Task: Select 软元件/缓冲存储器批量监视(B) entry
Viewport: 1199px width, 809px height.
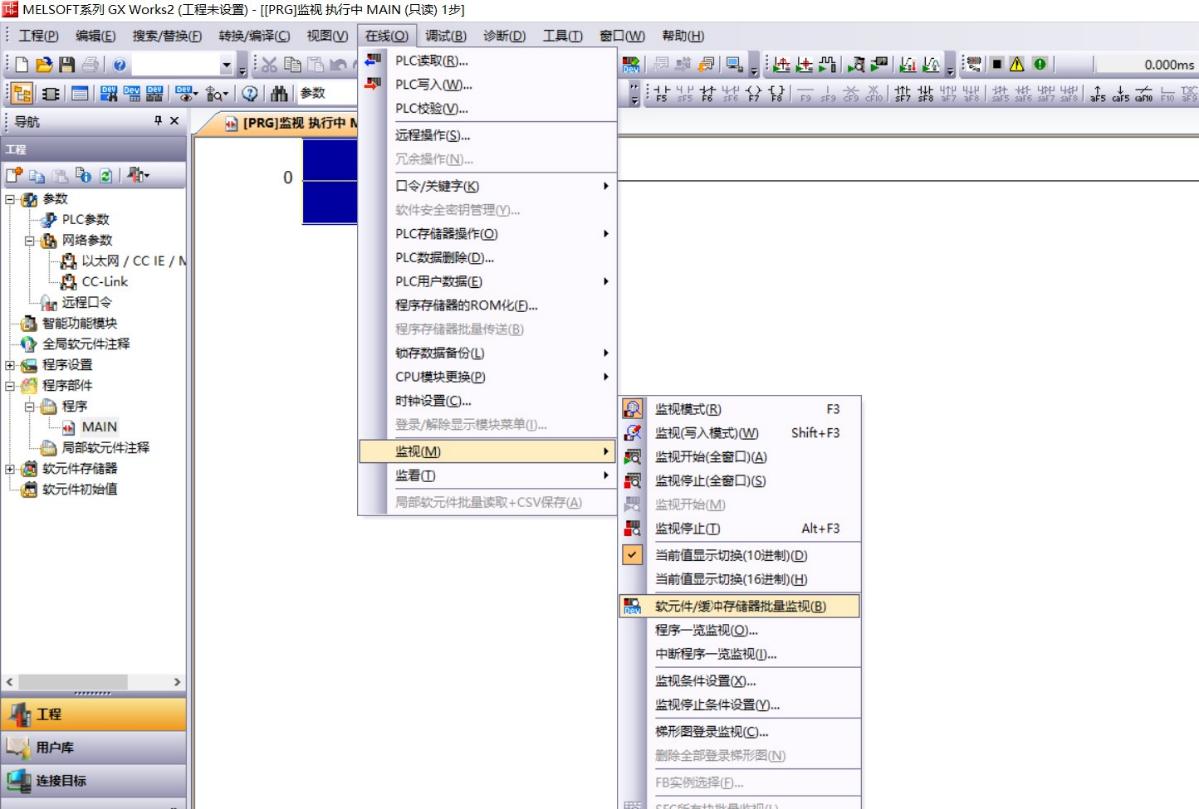Action: [739, 606]
